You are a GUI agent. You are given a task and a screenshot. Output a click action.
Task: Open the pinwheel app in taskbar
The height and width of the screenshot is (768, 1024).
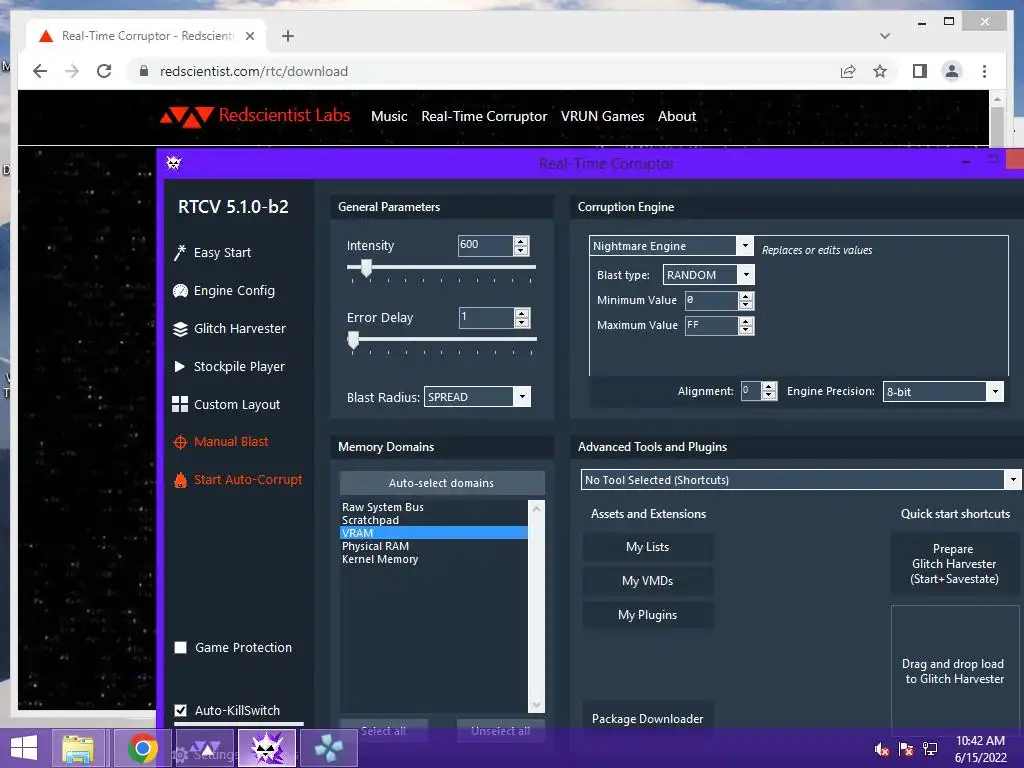[x=328, y=748]
